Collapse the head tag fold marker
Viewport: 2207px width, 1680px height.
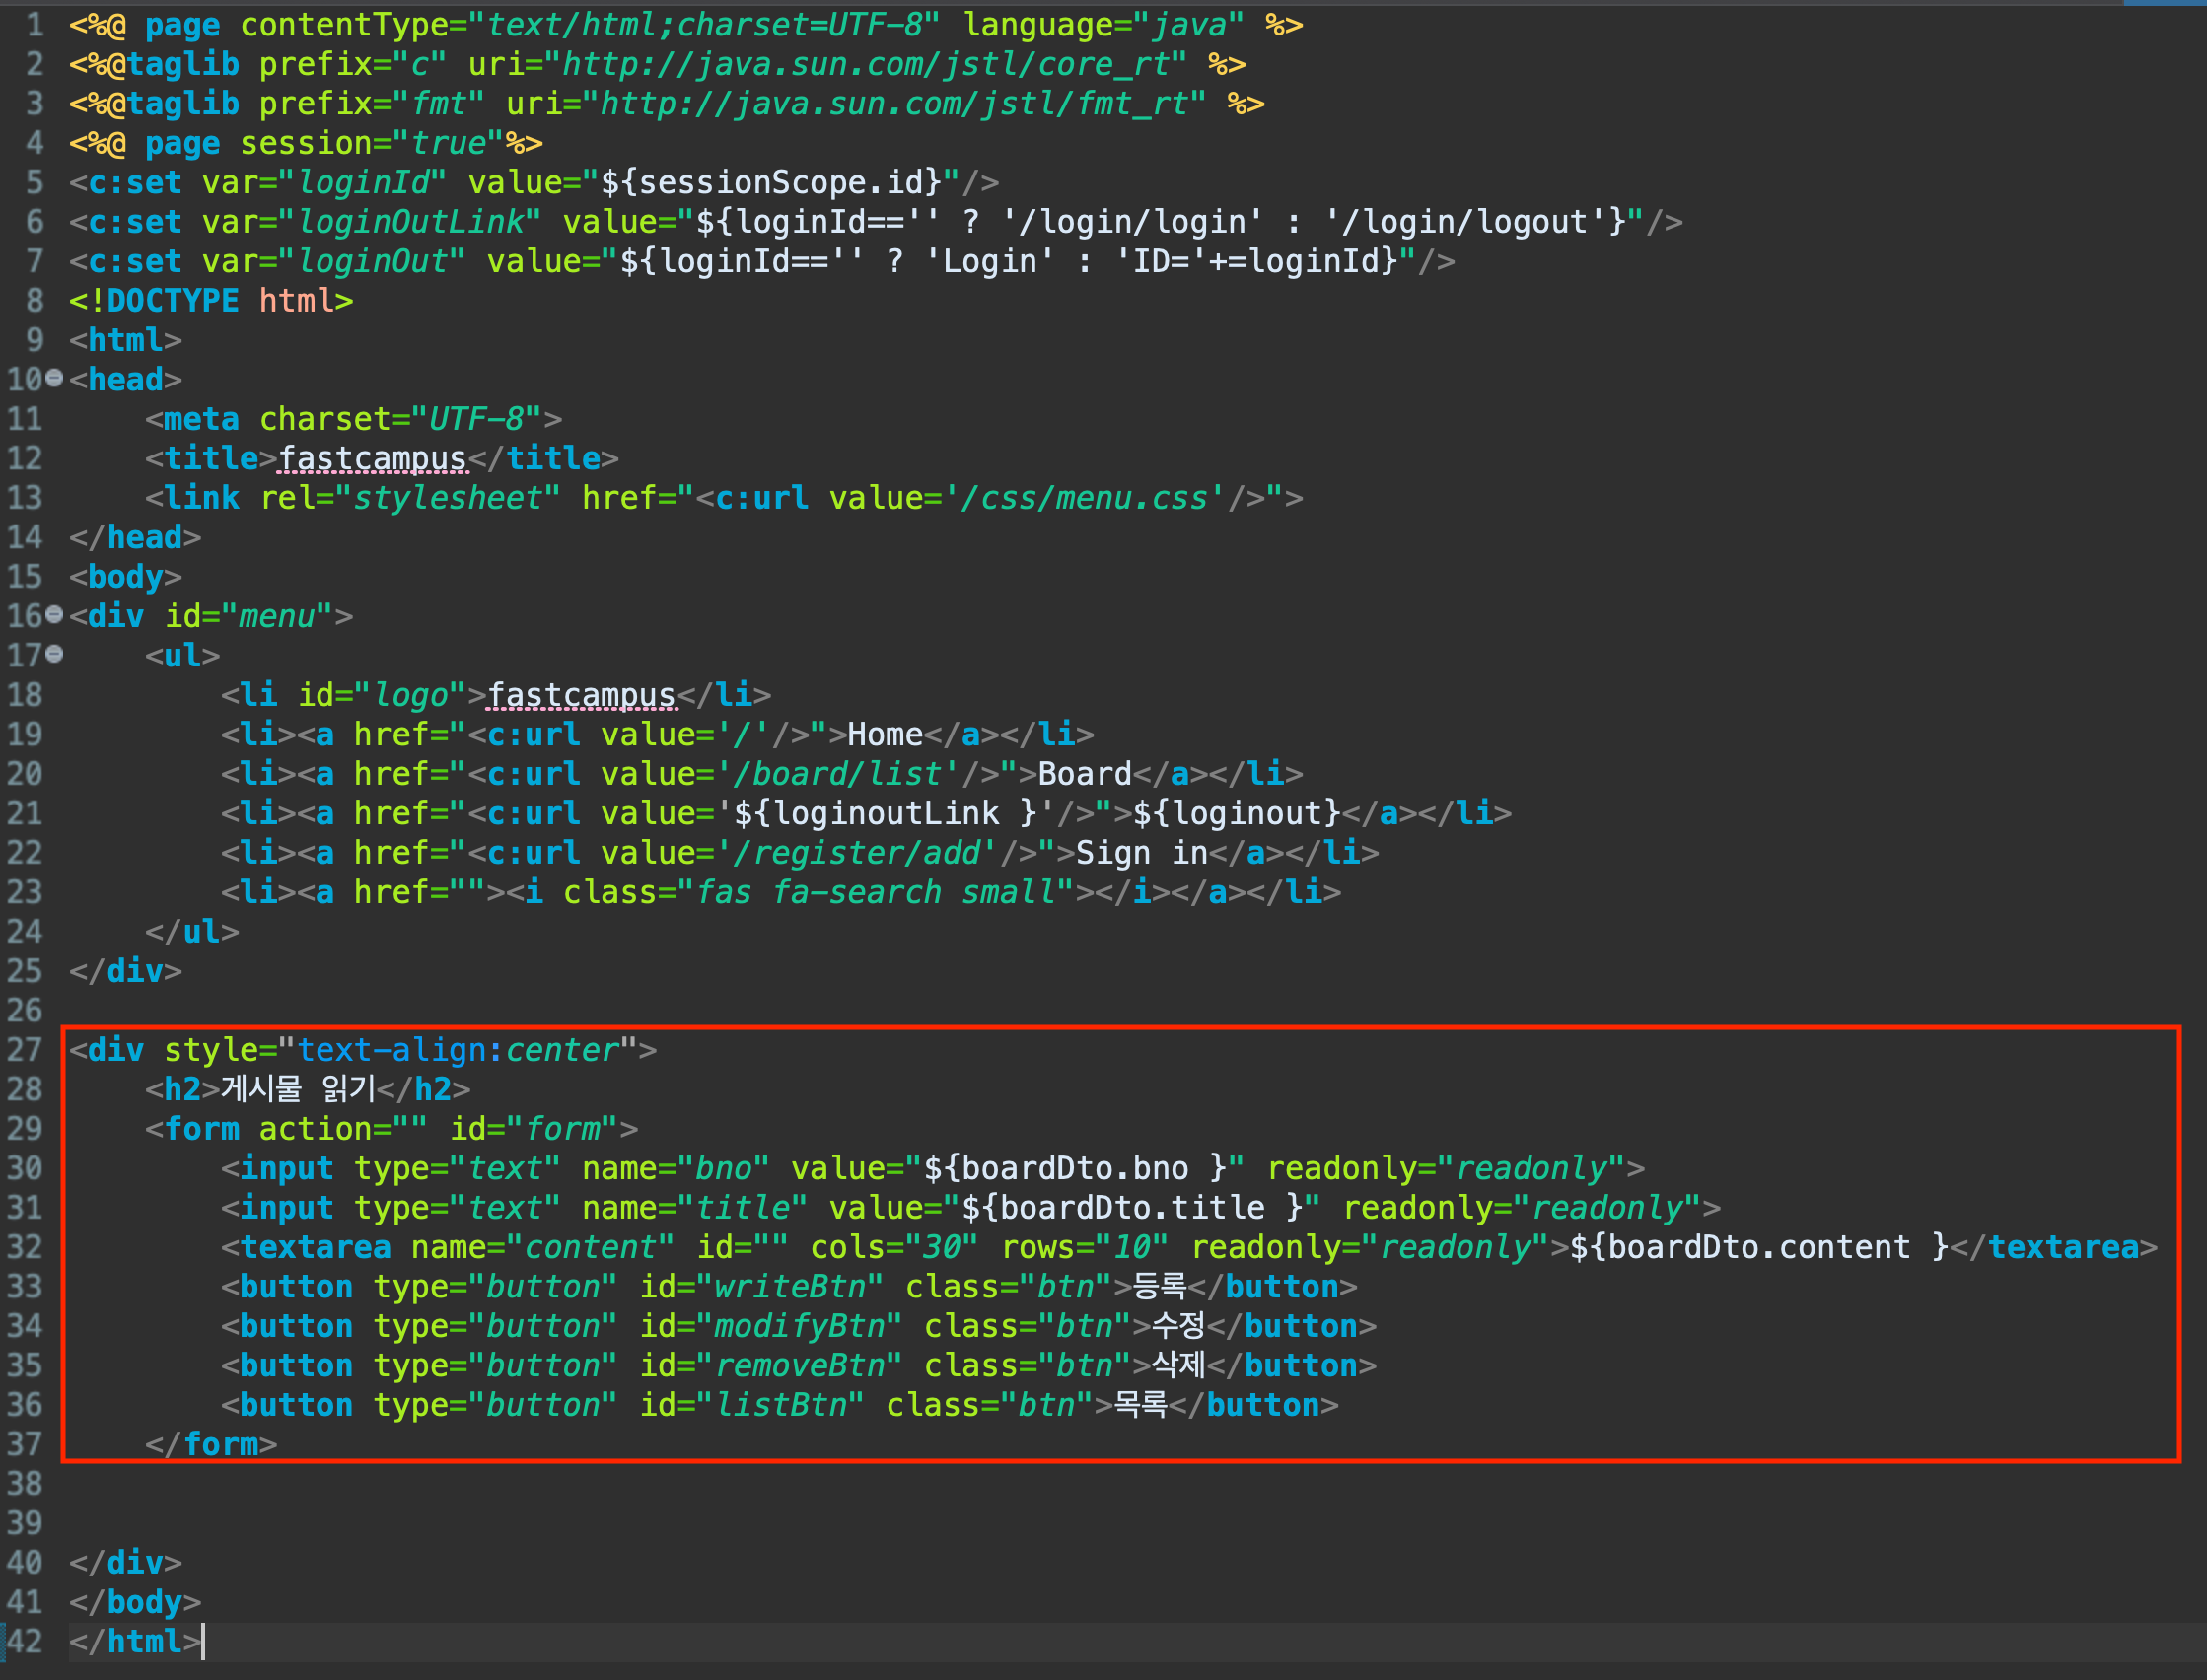point(55,378)
